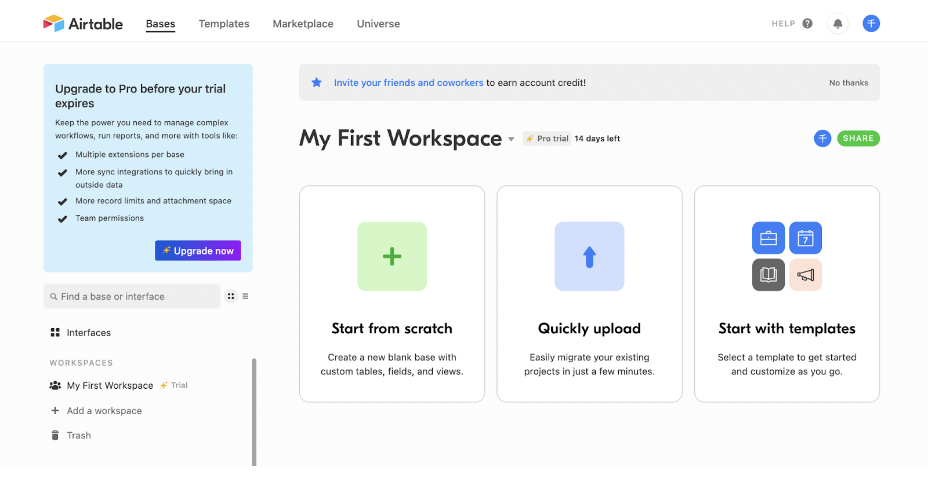Click the blue star icon in invite banner
The width and height of the screenshot is (930, 484).
317,82
